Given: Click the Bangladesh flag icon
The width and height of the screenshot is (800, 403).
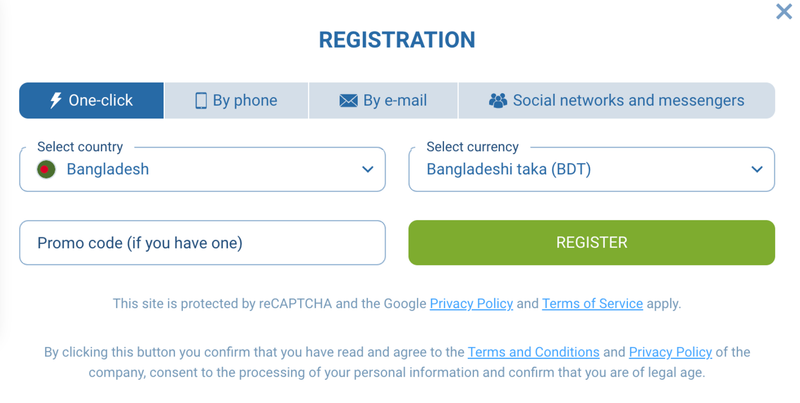Looking at the screenshot, I should pos(45,170).
